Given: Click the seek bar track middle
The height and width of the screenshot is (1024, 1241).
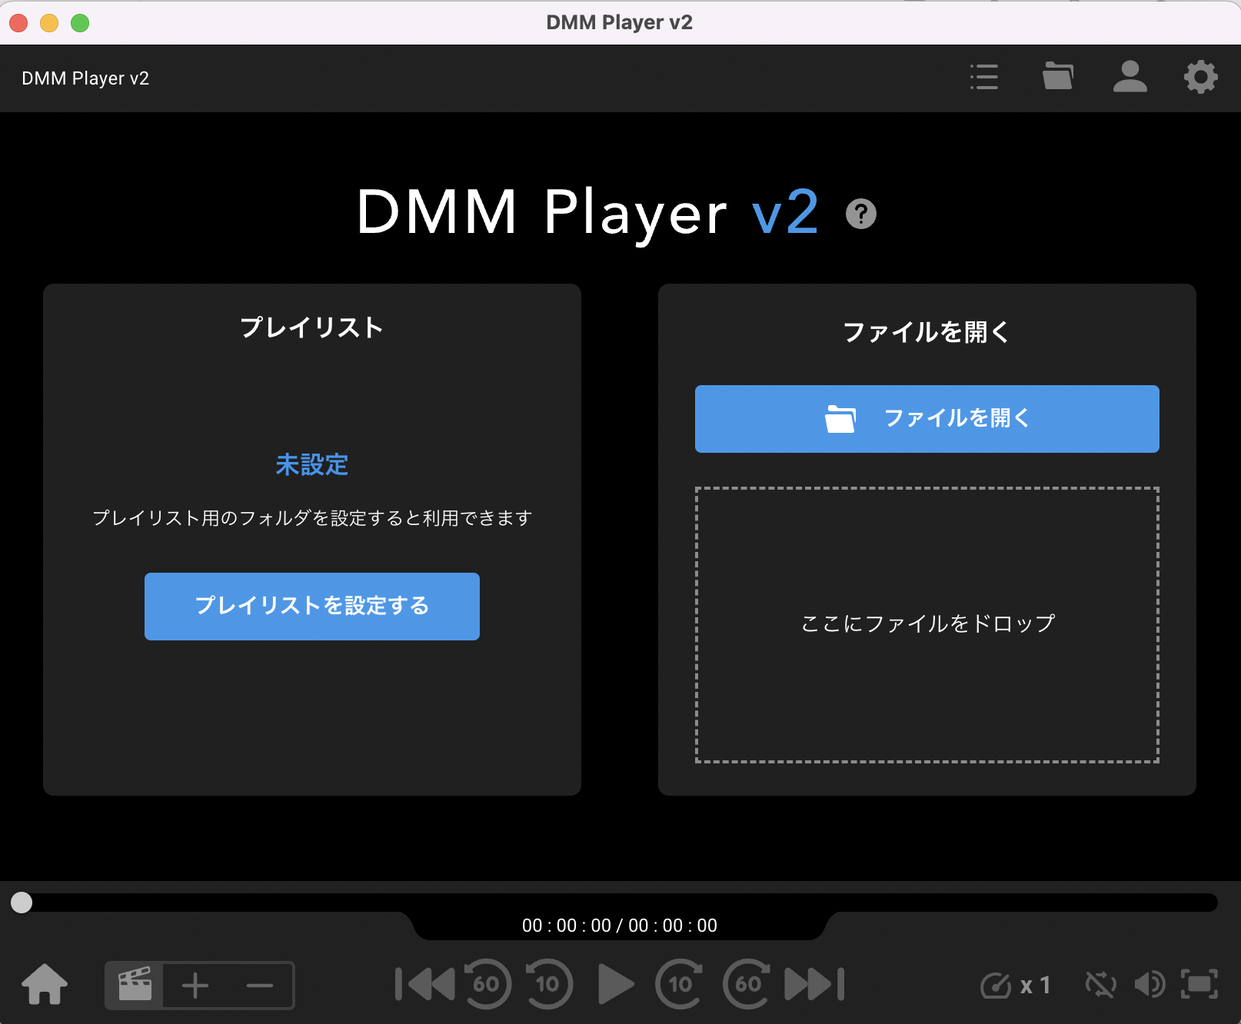Looking at the screenshot, I should (620, 903).
